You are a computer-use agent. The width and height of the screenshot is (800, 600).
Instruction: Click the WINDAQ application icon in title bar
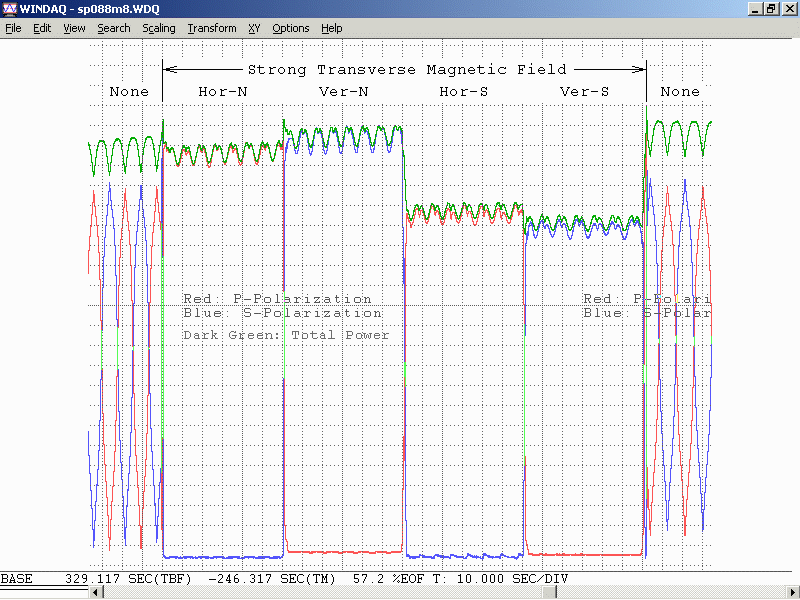10,9
